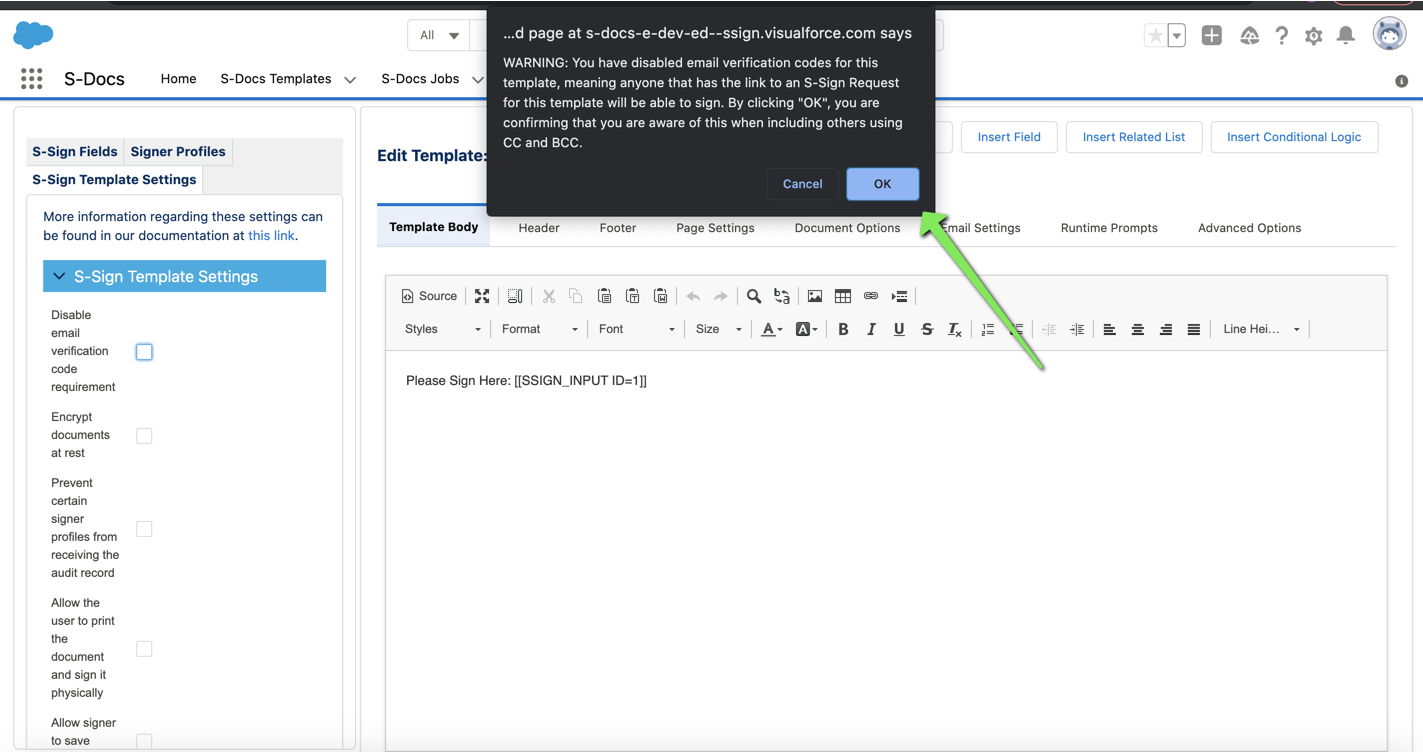Image resolution: width=1423 pixels, height=752 pixels.
Task: Expand the S-Docs Templates nav chevron
Action: [x=350, y=80]
